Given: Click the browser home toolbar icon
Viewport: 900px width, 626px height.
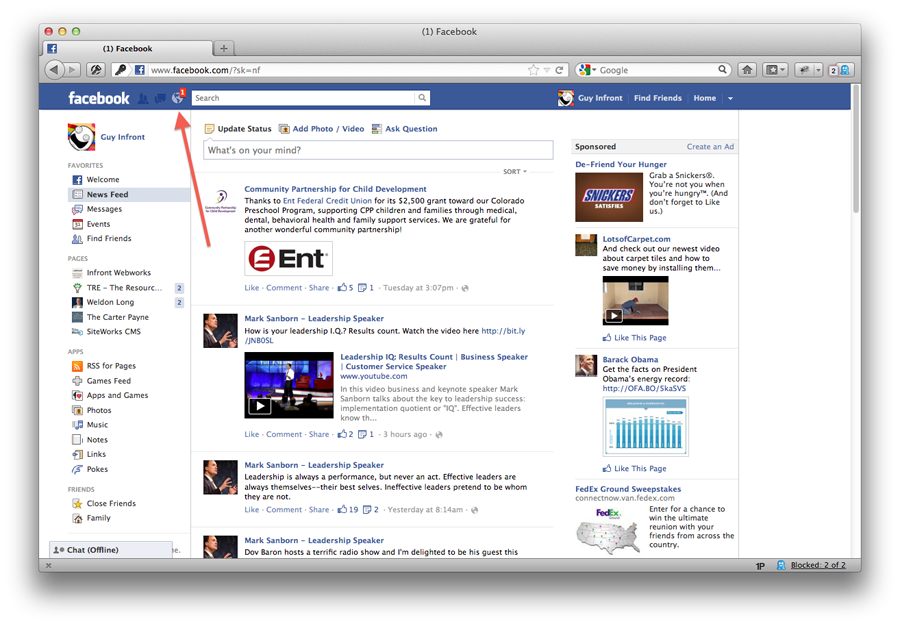Looking at the screenshot, I should [747, 70].
